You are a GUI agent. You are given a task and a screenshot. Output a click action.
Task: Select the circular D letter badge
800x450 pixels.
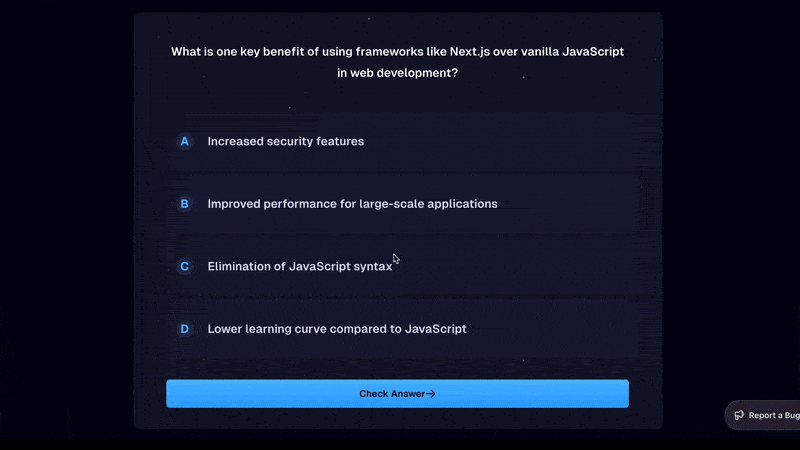[184, 329]
